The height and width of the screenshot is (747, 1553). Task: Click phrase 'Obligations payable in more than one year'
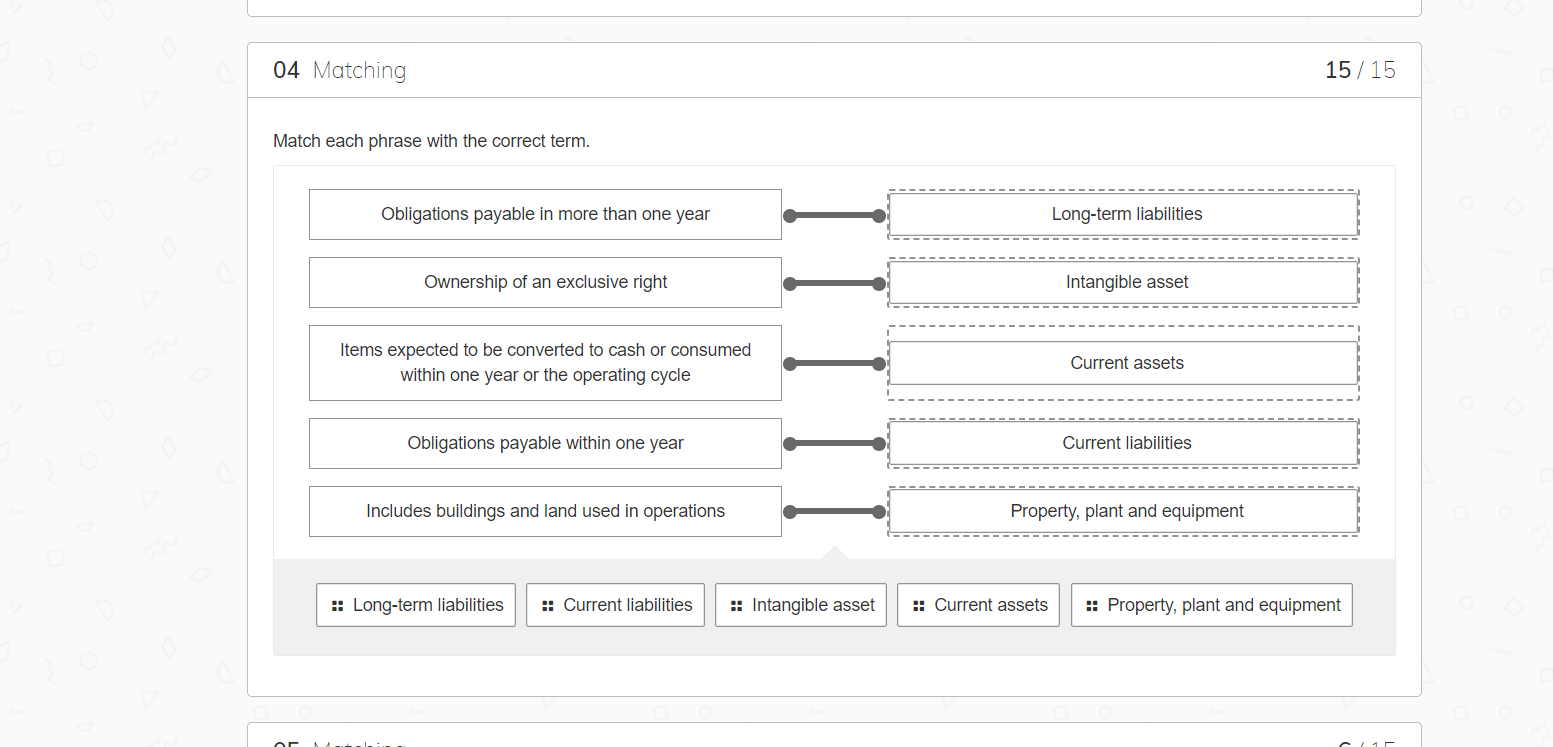tap(545, 214)
